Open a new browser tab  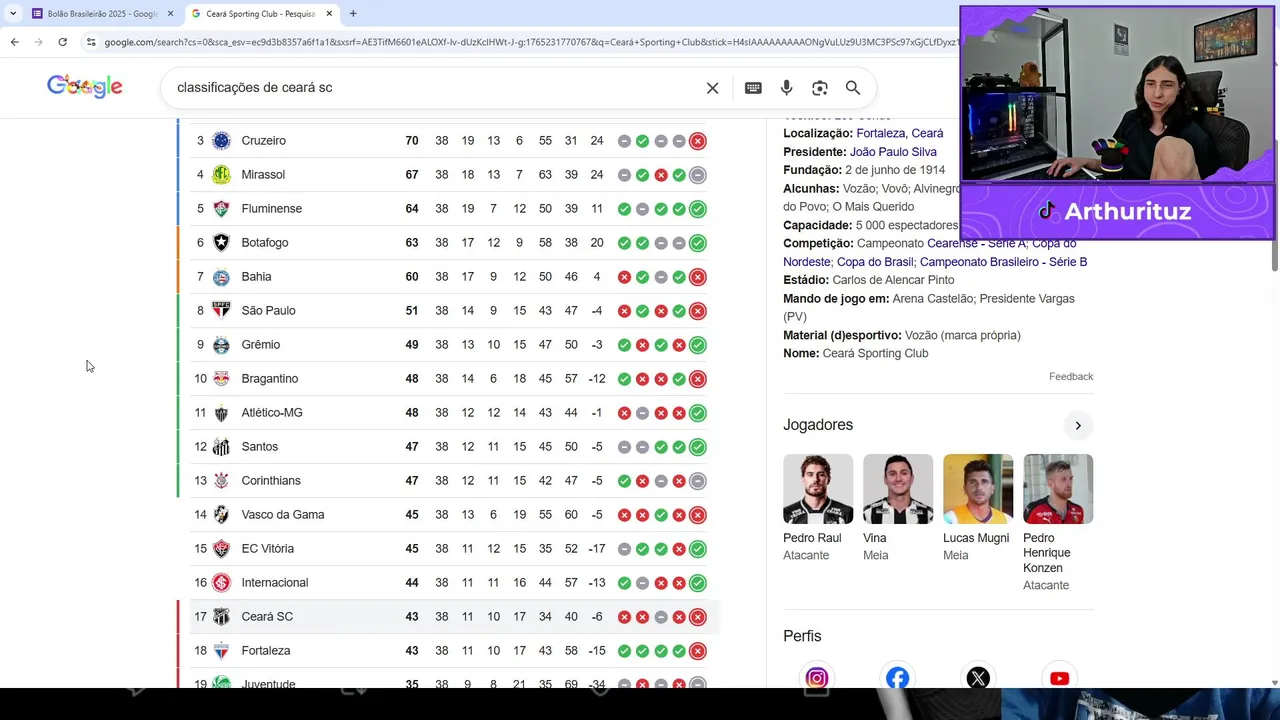353,13
